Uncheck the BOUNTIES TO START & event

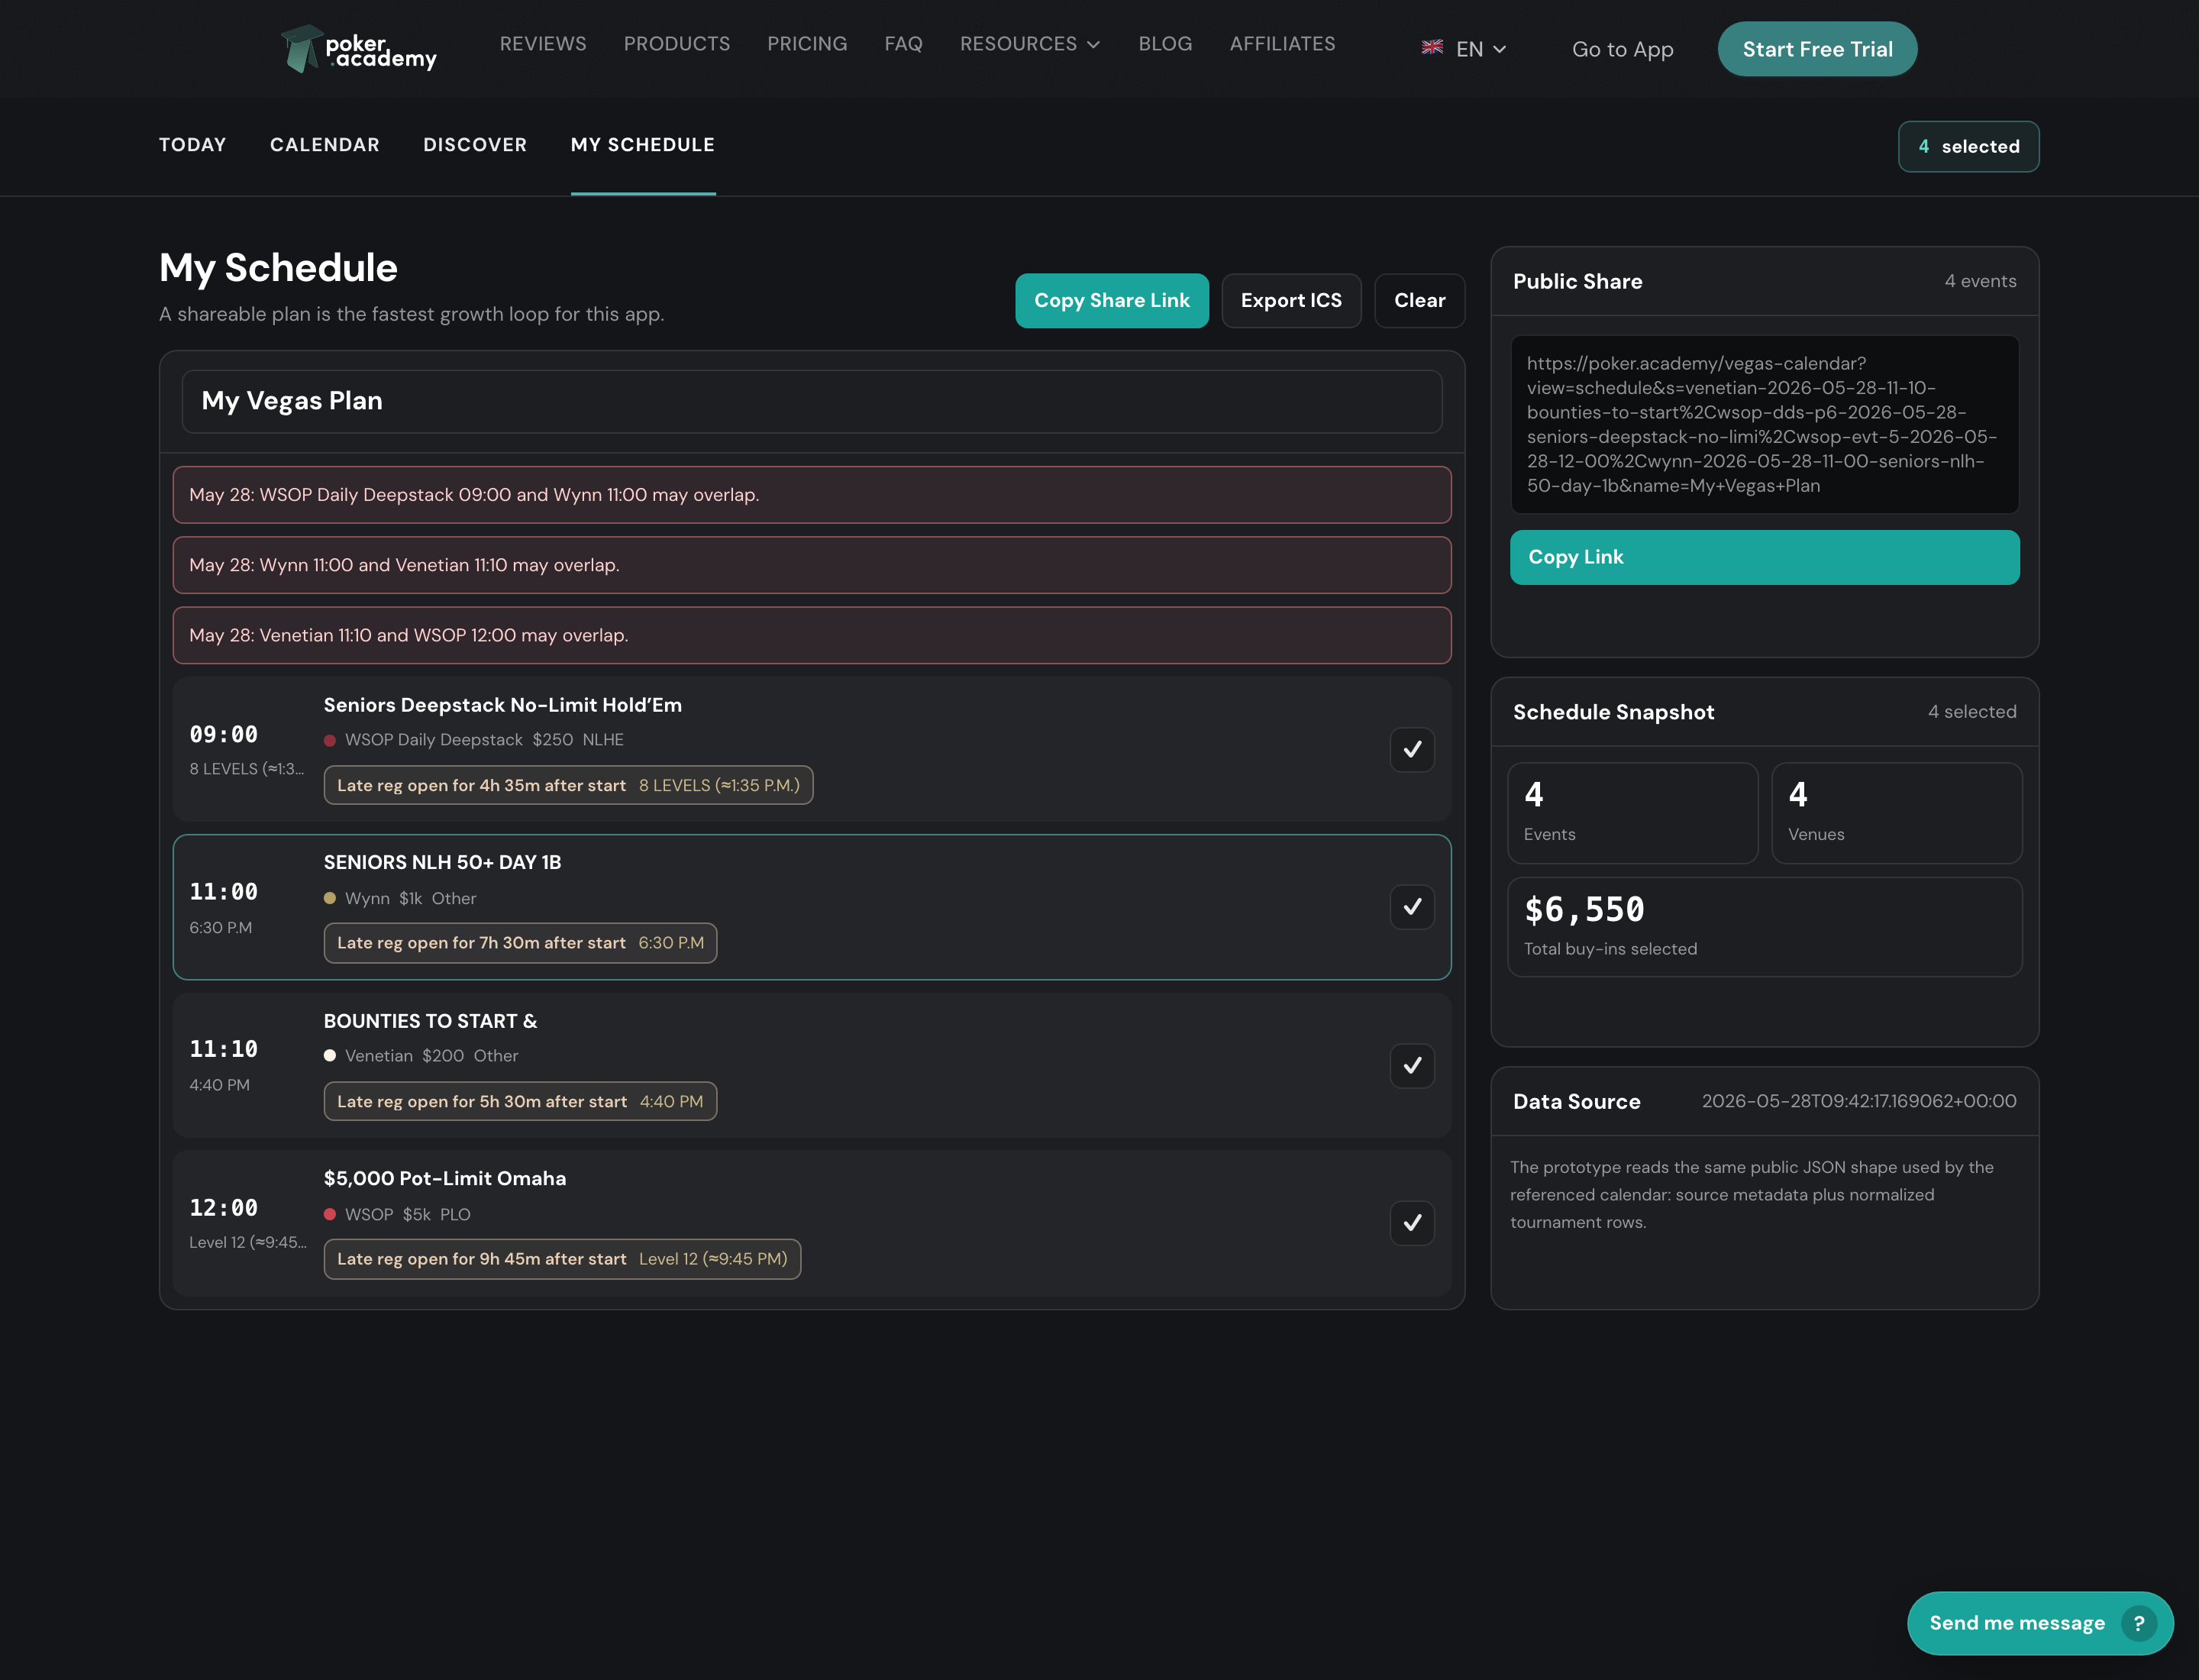1412,1066
